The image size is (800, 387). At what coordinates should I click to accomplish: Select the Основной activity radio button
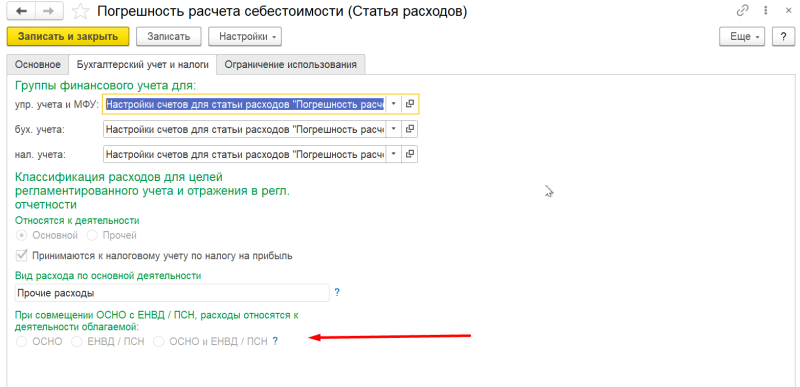[21, 236]
